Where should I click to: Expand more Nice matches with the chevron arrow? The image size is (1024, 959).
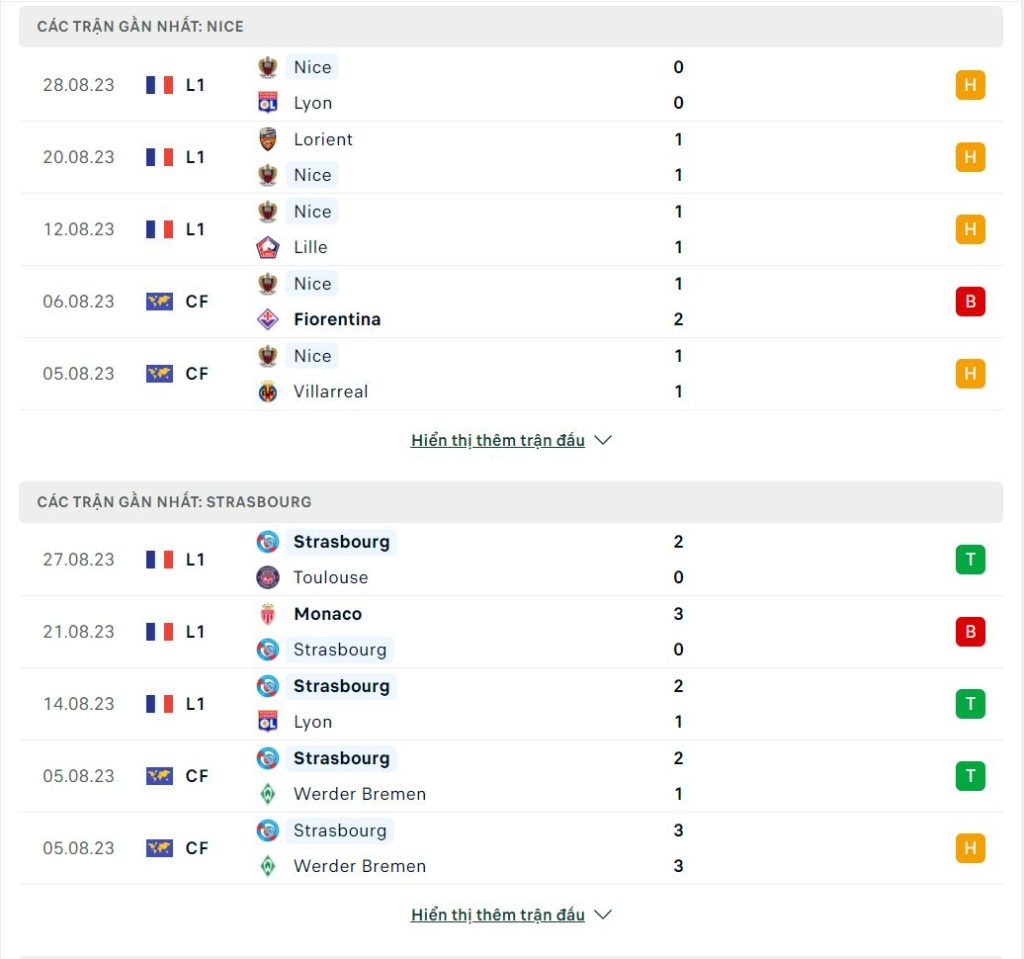tap(603, 440)
